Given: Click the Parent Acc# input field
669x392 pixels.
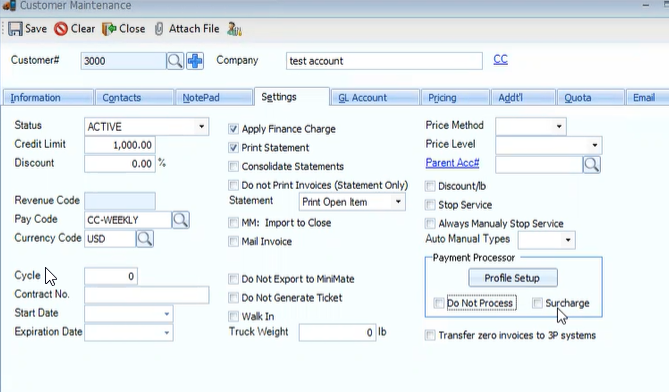Looking at the screenshot, I should click(x=539, y=165).
